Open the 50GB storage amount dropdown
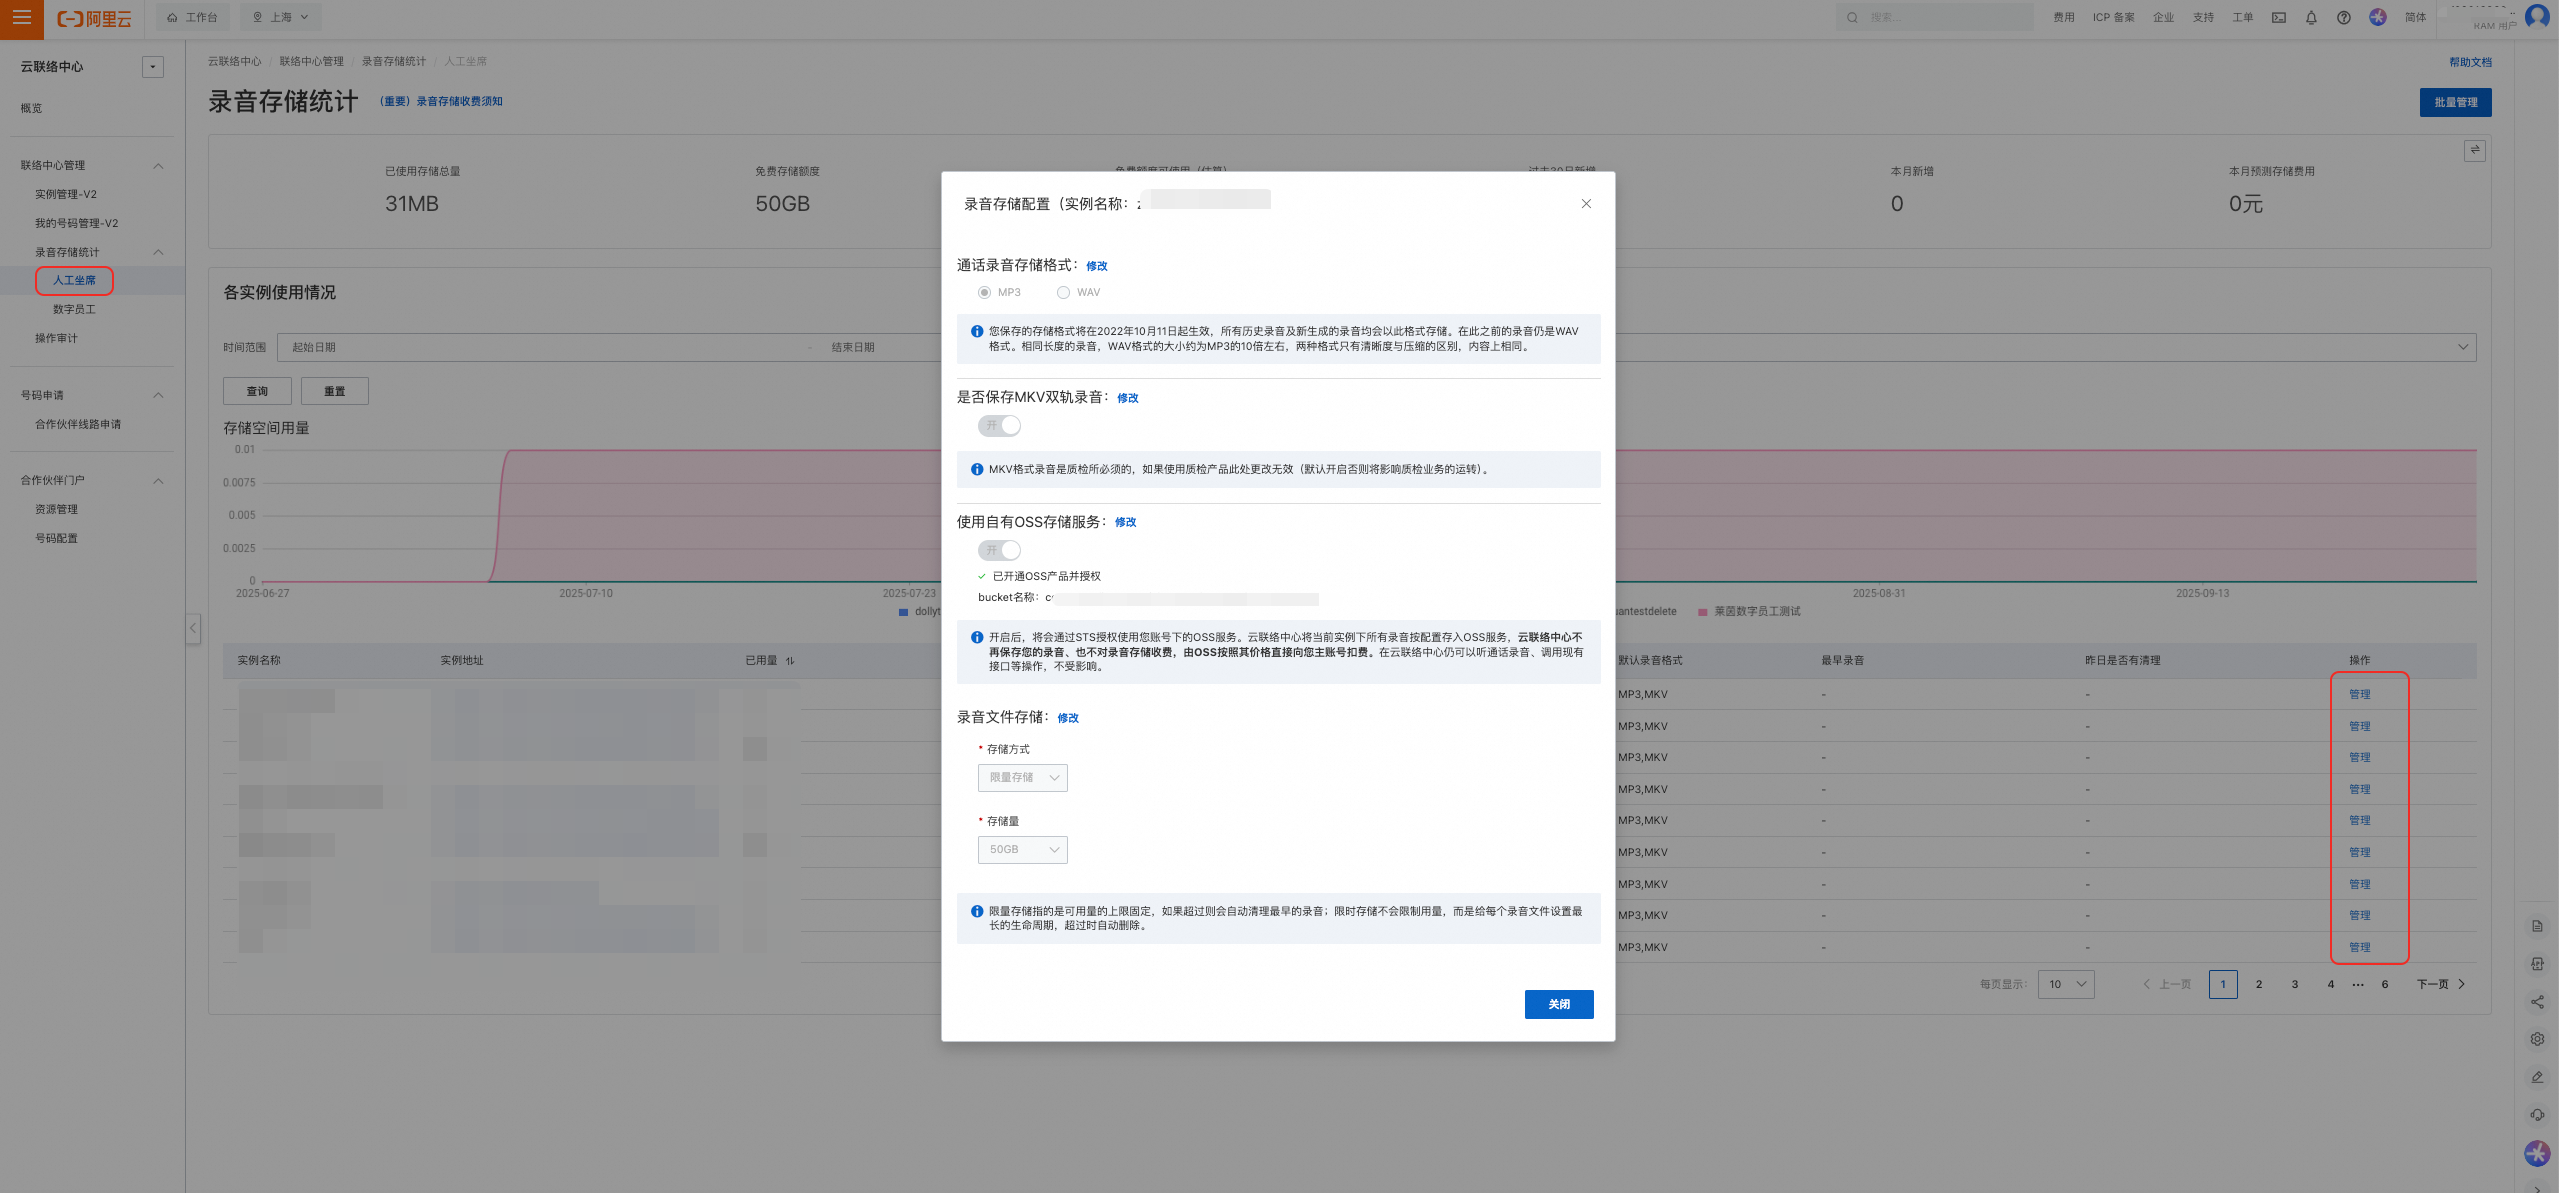Screen dimensions: 2559x1193 1022,850
